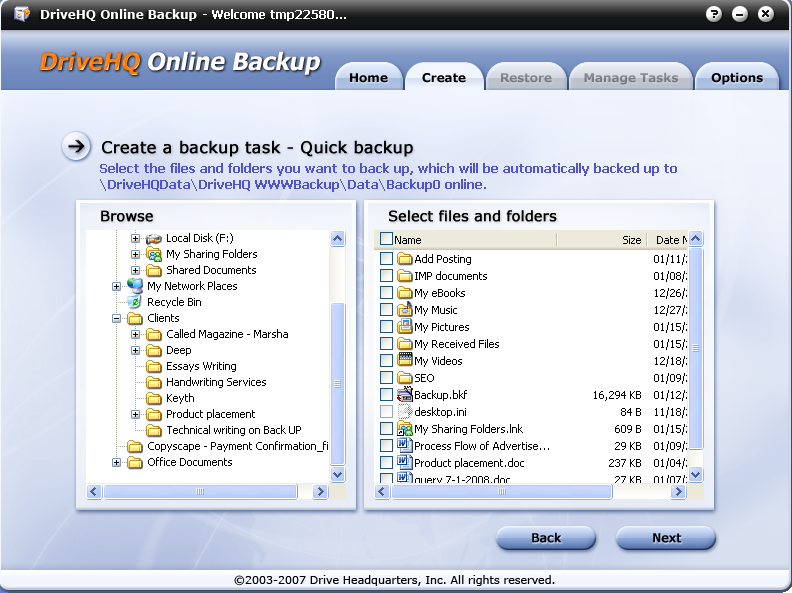
Task: Click the Recycle Bin icon
Action: [134, 302]
